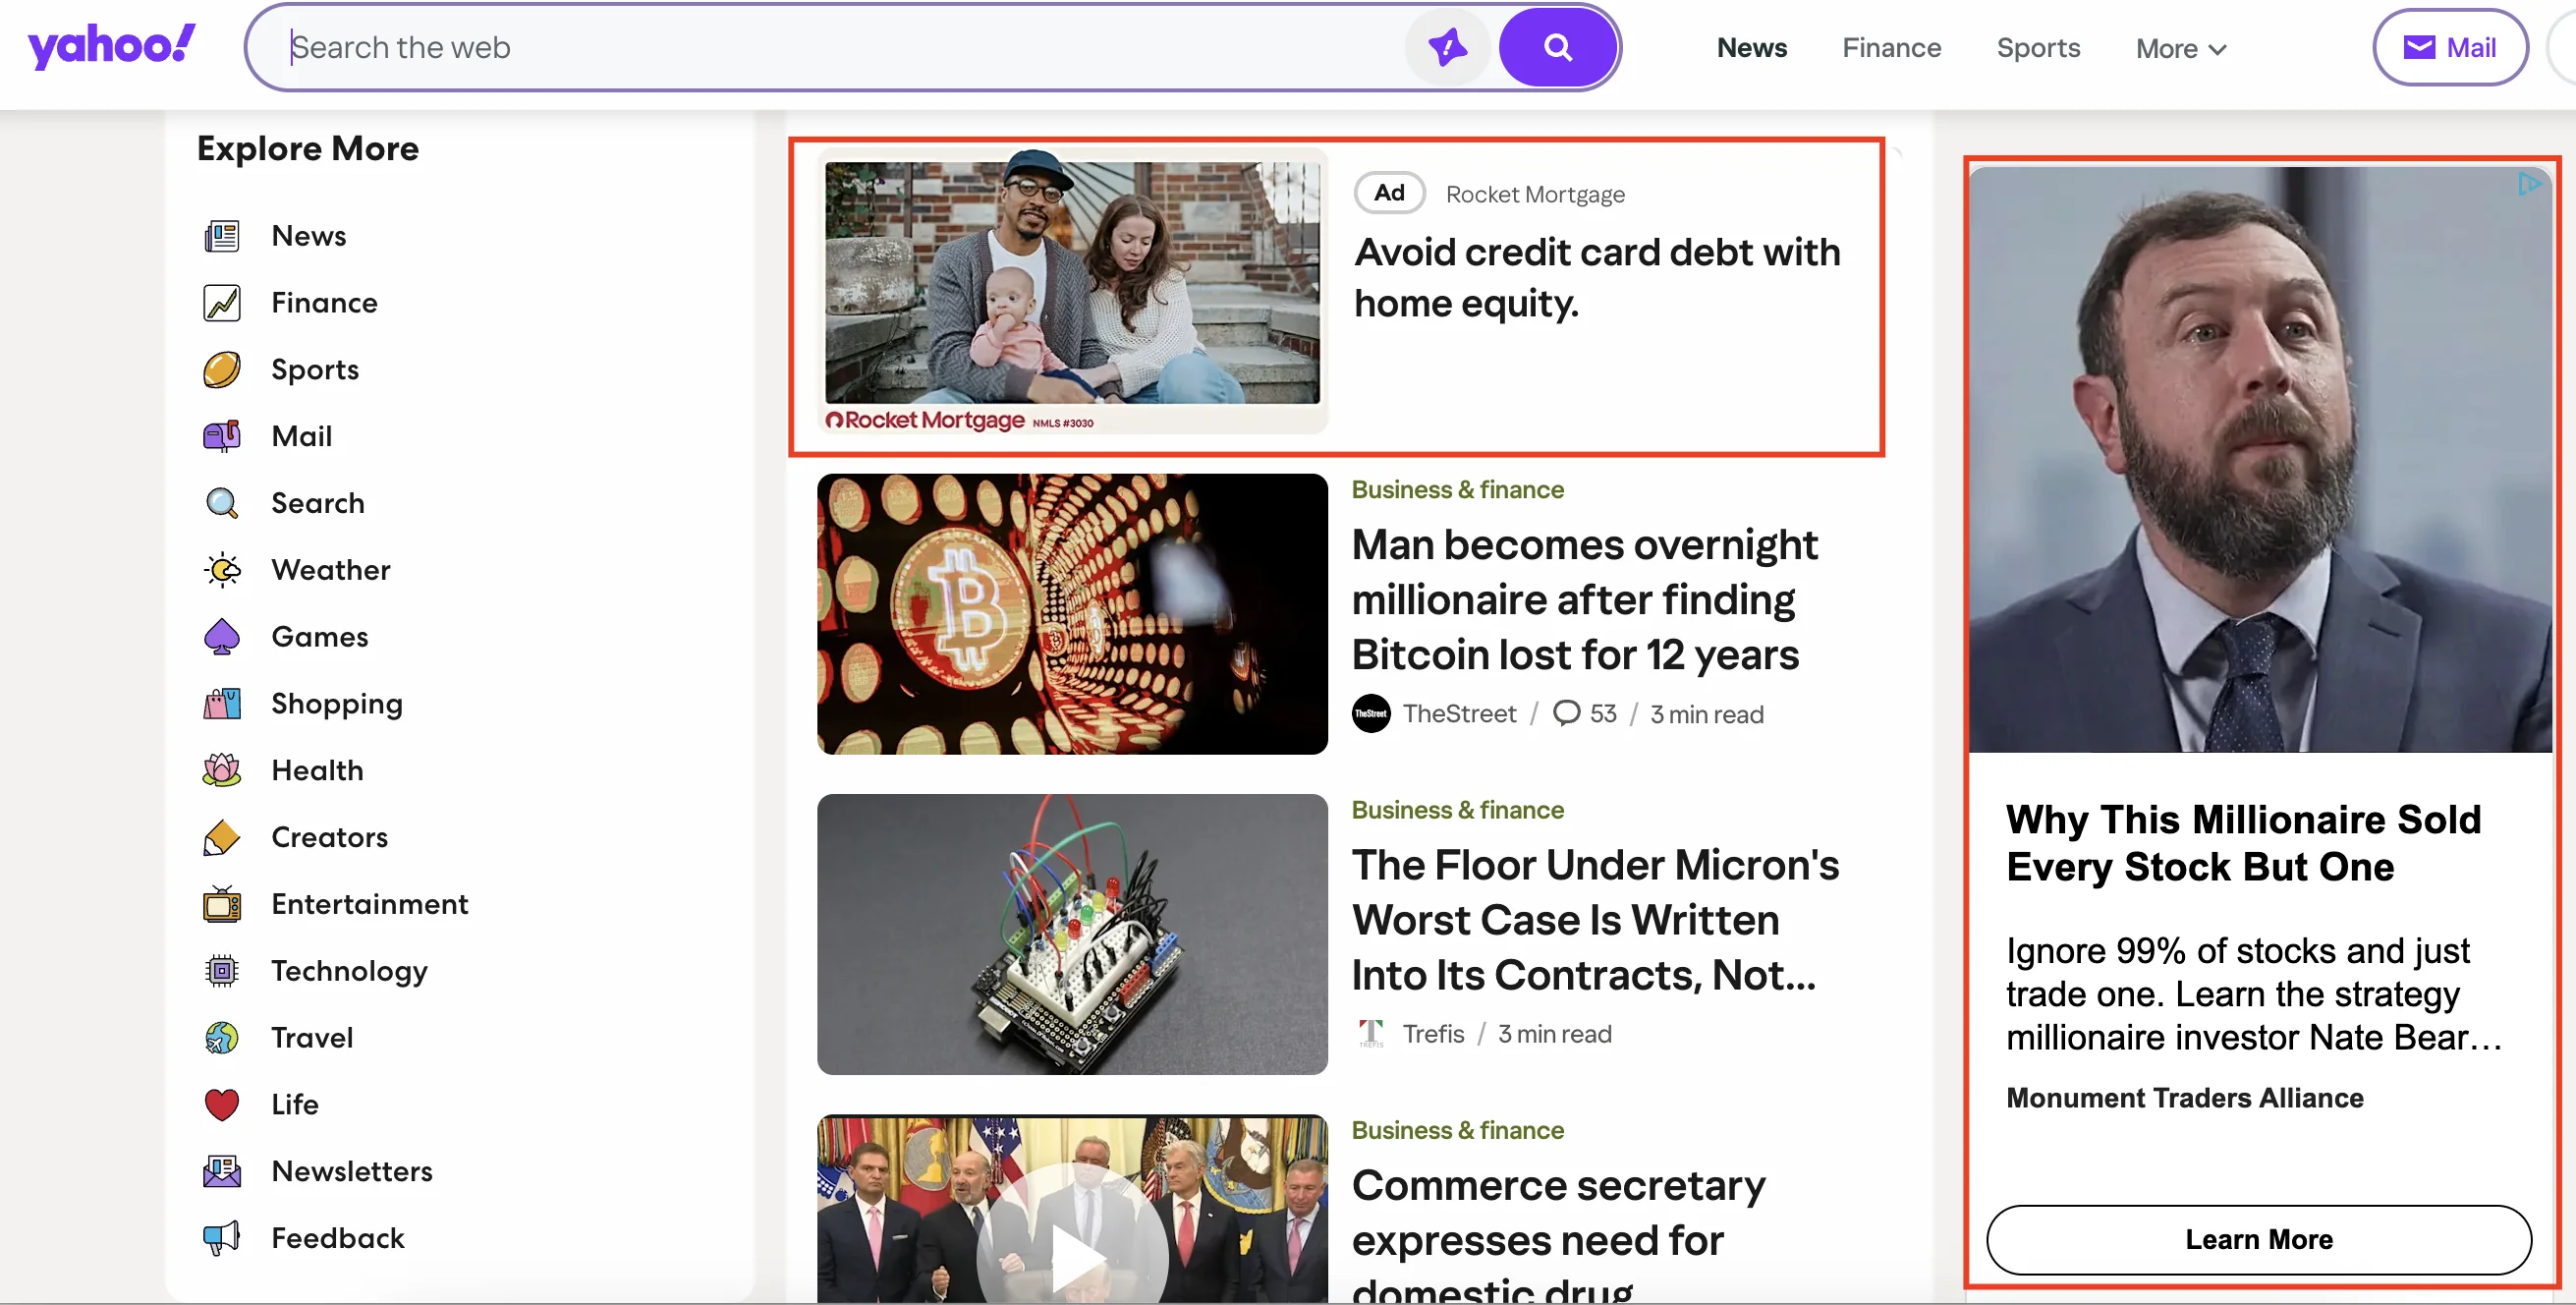Open the 'Avoid credit card debt' ad headline
The height and width of the screenshot is (1305, 2576).
(x=1597, y=278)
